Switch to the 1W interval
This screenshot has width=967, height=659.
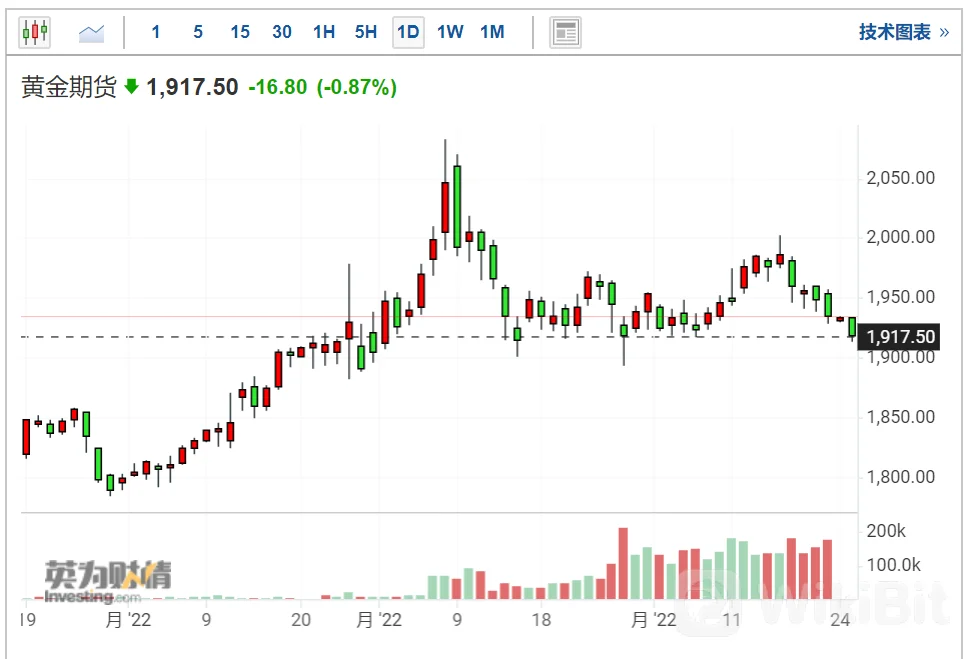450,32
